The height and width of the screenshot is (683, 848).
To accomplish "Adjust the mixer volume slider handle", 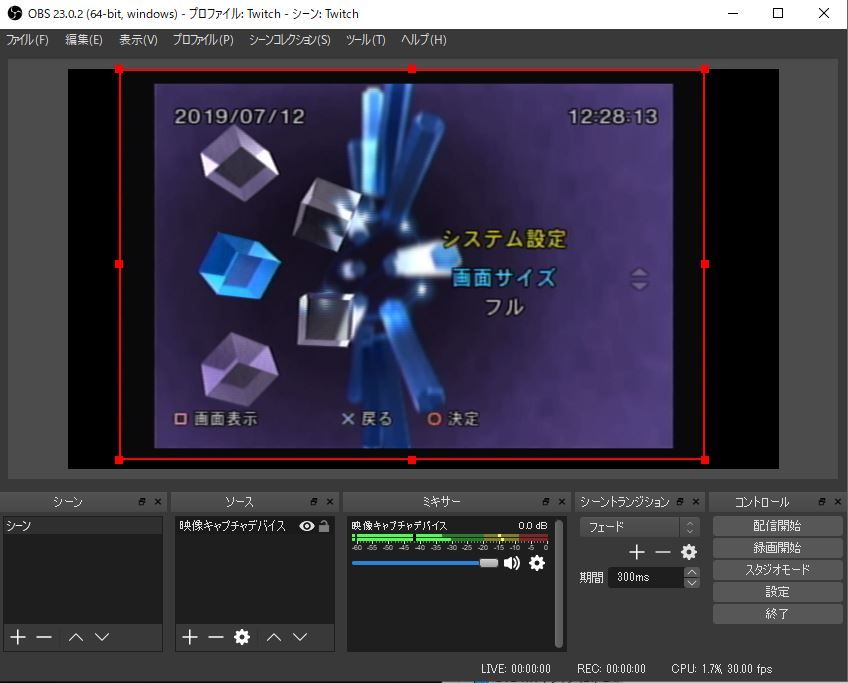I will pyautogui.click(x=489, y=563).
